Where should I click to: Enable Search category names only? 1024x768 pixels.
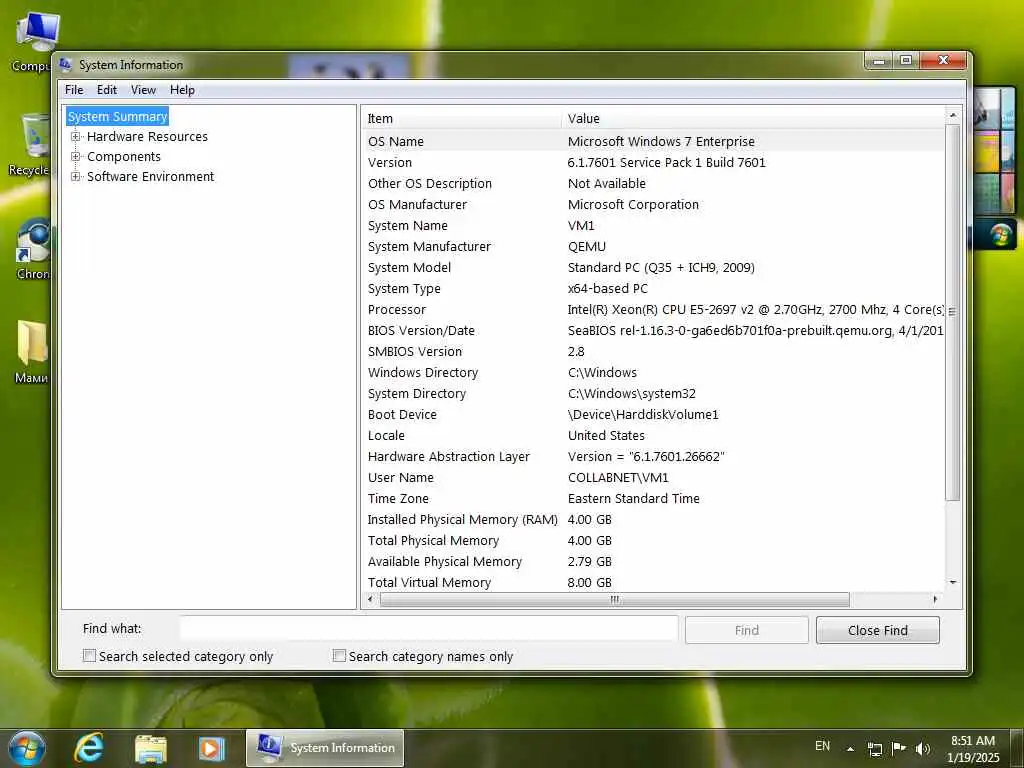tap(339, 656)
